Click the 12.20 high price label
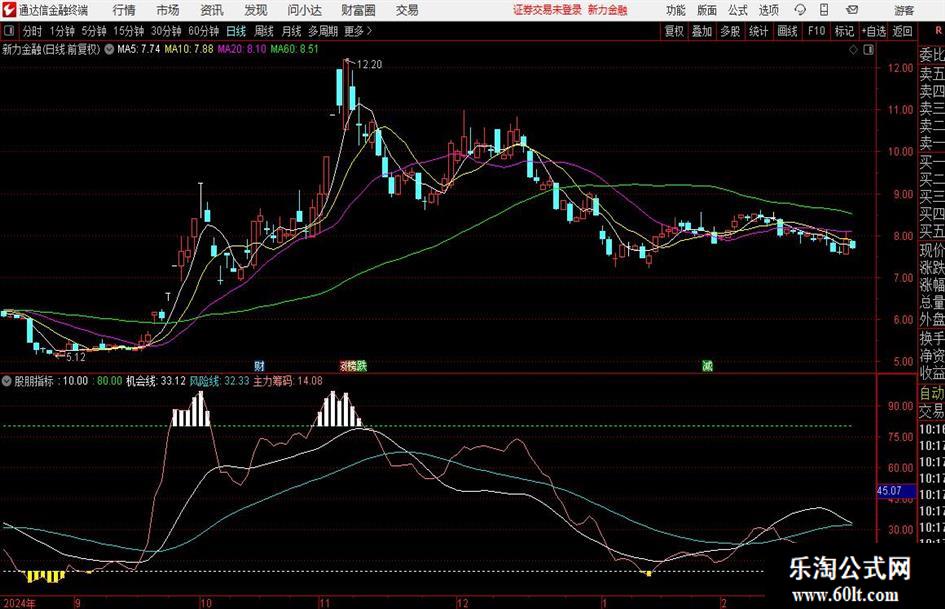The width and height of the screenshot is (945, 609). click(369, 64)
